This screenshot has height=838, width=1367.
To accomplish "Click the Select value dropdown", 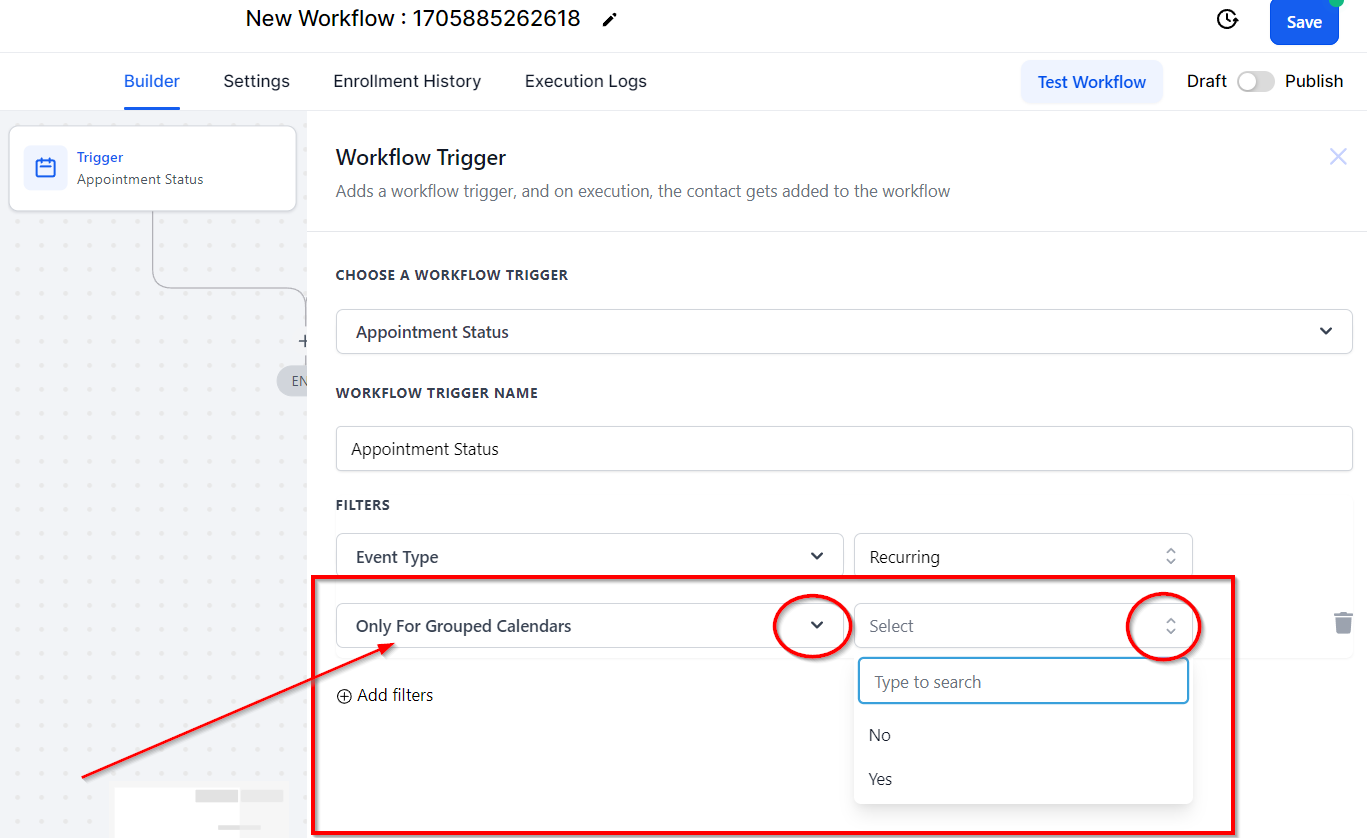I will [1023, 626].
